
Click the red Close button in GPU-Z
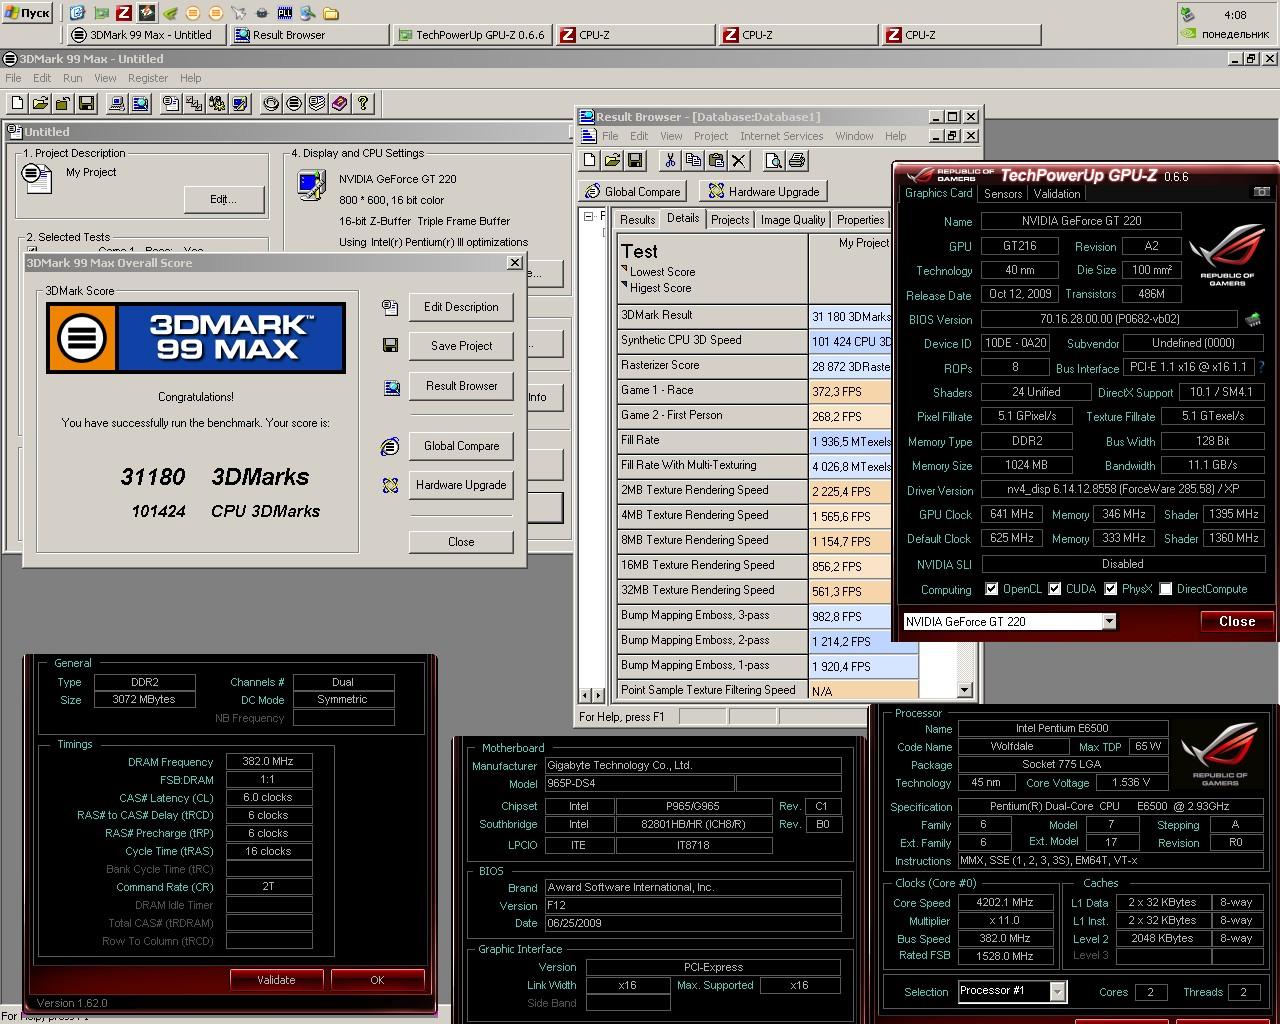[1237, 621]
